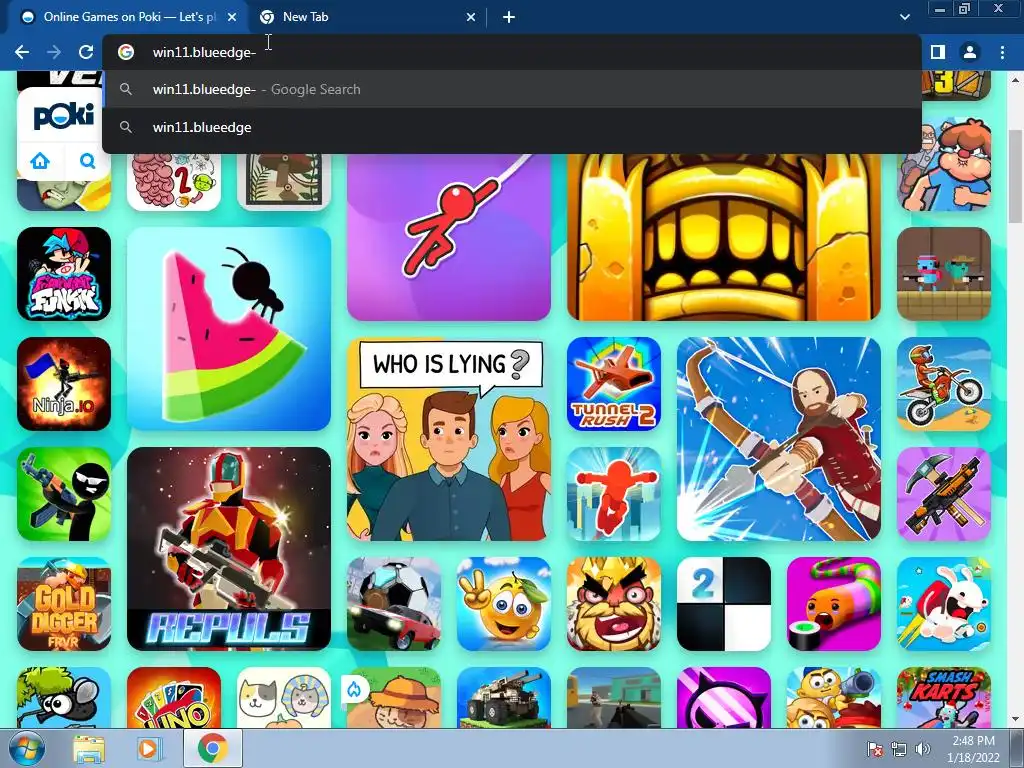Open the volume speaker tray icon
This screenshot has height=768, width=1024.
coord(922,749)
